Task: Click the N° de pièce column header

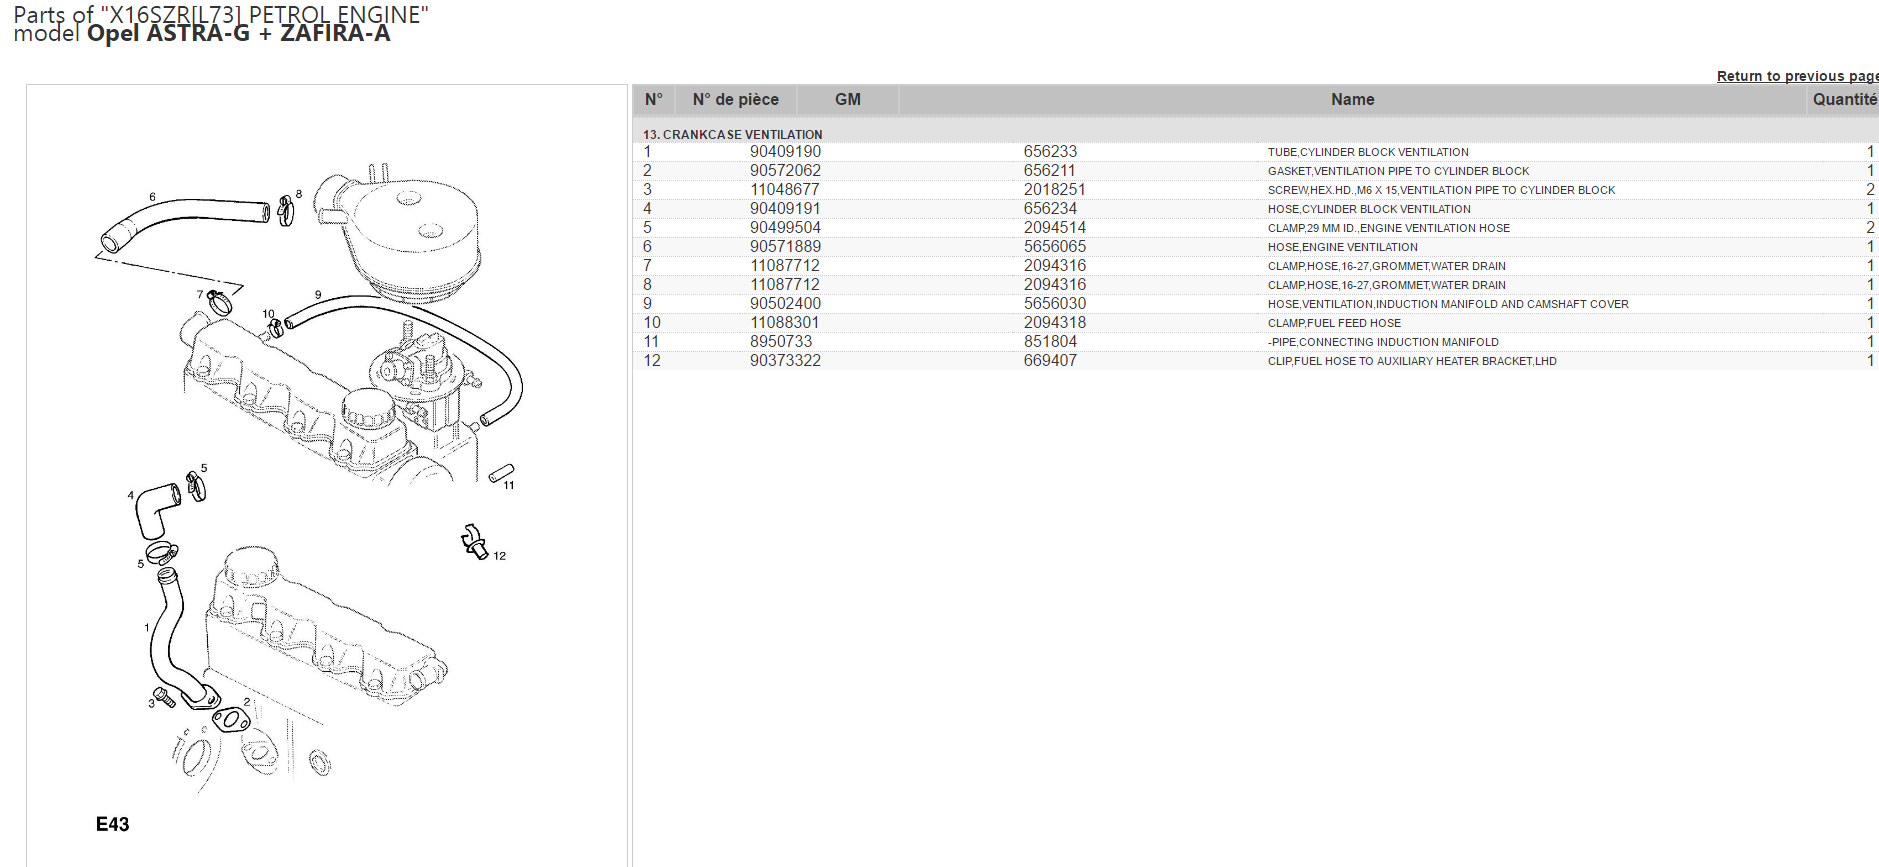Action: 735,100
